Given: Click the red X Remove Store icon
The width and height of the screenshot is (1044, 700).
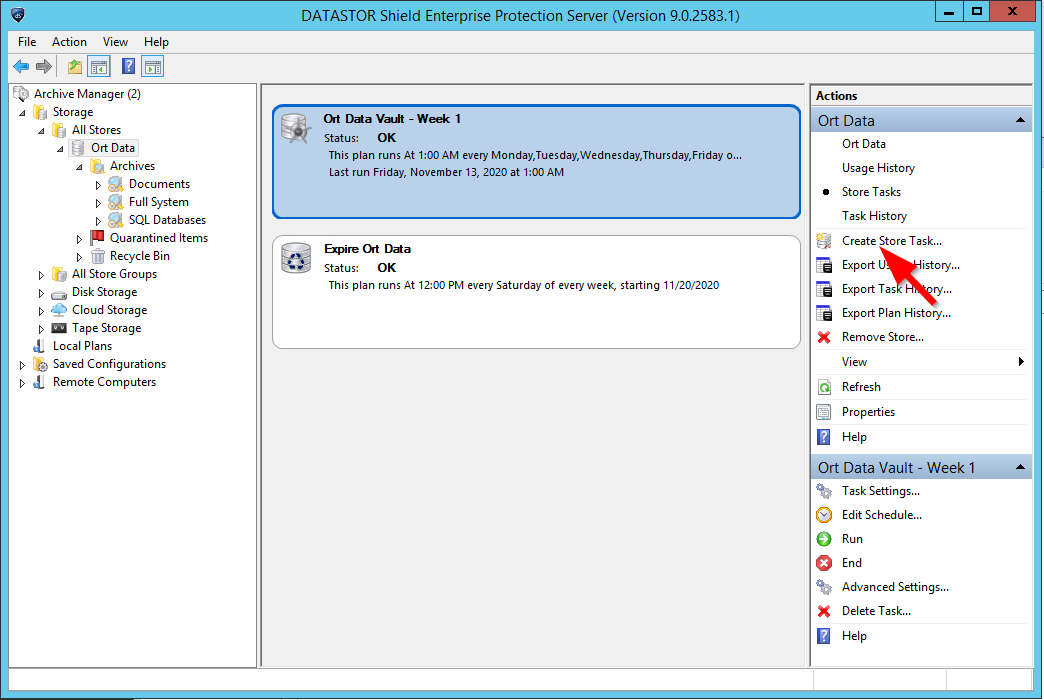Looking at the screenshot, I should pyautogui.click(x=824, y=337).
